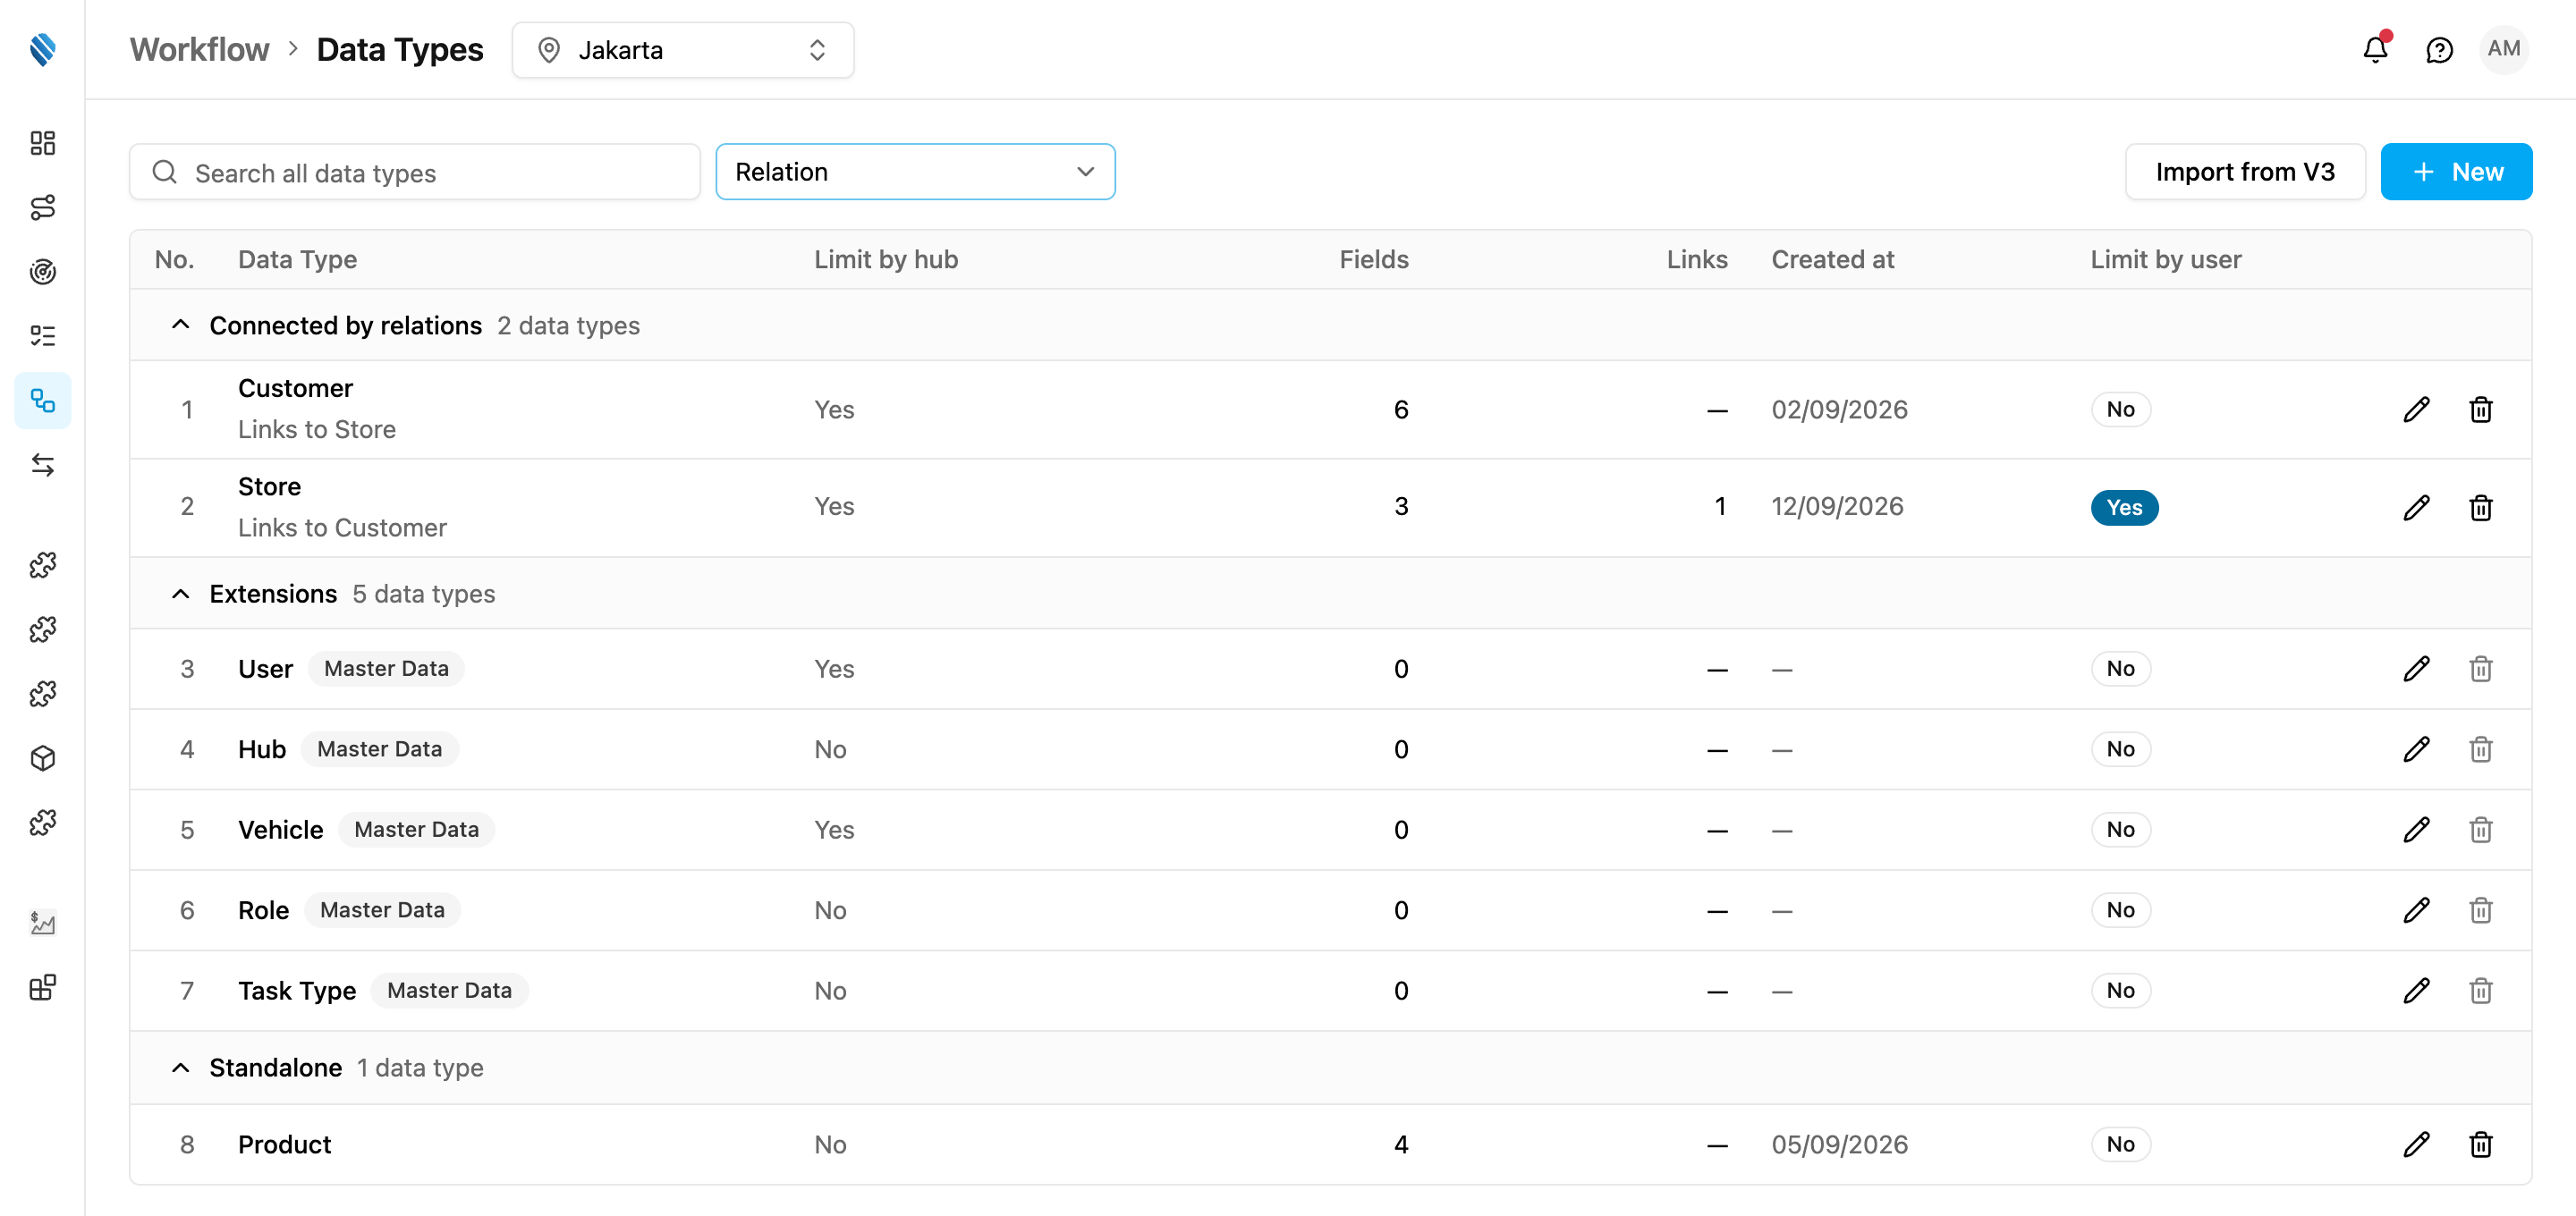The width and height of the screenshot is (2576, 1216).
Task: Edit the Customer data type
Action: click(2416, 409)
